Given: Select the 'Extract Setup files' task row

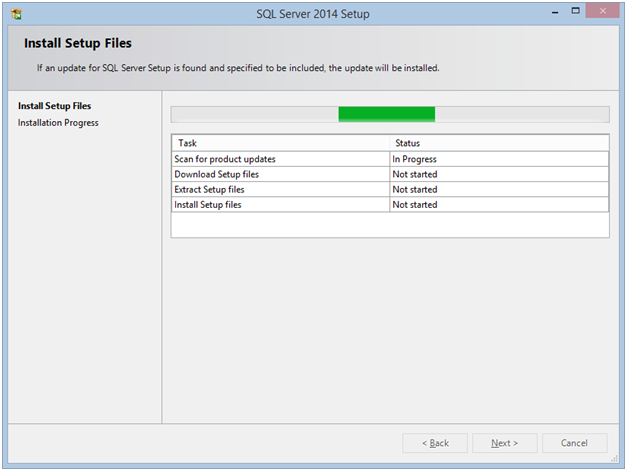Looking at the screenshot, I should (390, 190).
